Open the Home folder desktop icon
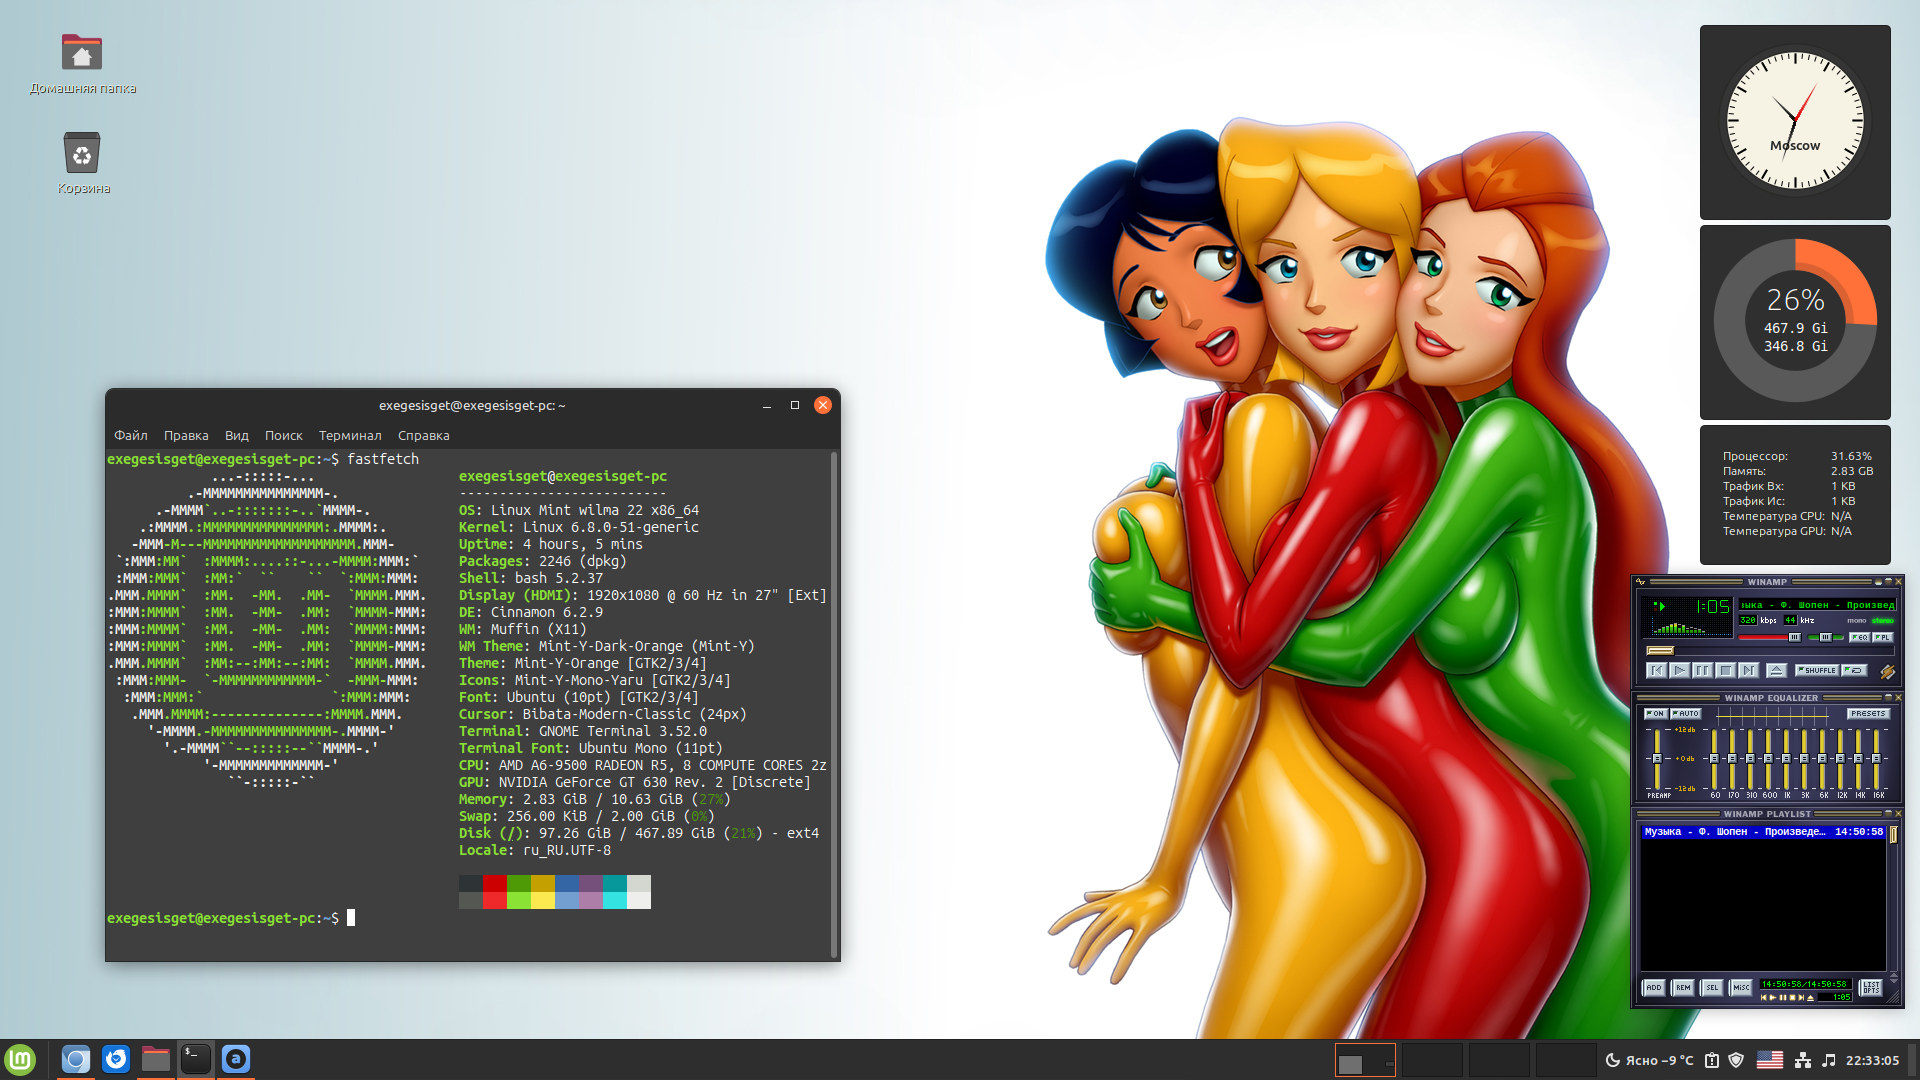The image size is (1920, 1080). [82, 64]
